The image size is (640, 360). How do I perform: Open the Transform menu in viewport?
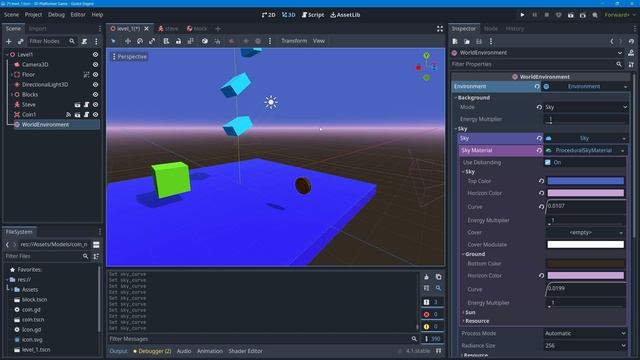pos(294,41)
